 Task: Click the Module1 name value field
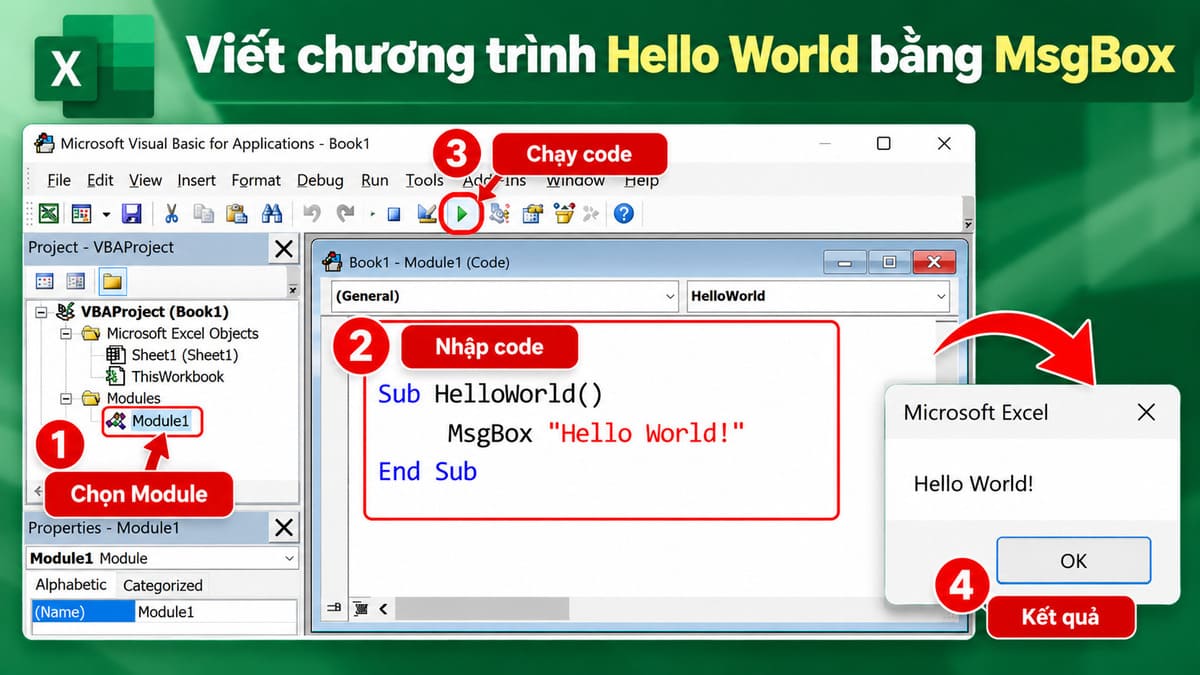point(216,612)
